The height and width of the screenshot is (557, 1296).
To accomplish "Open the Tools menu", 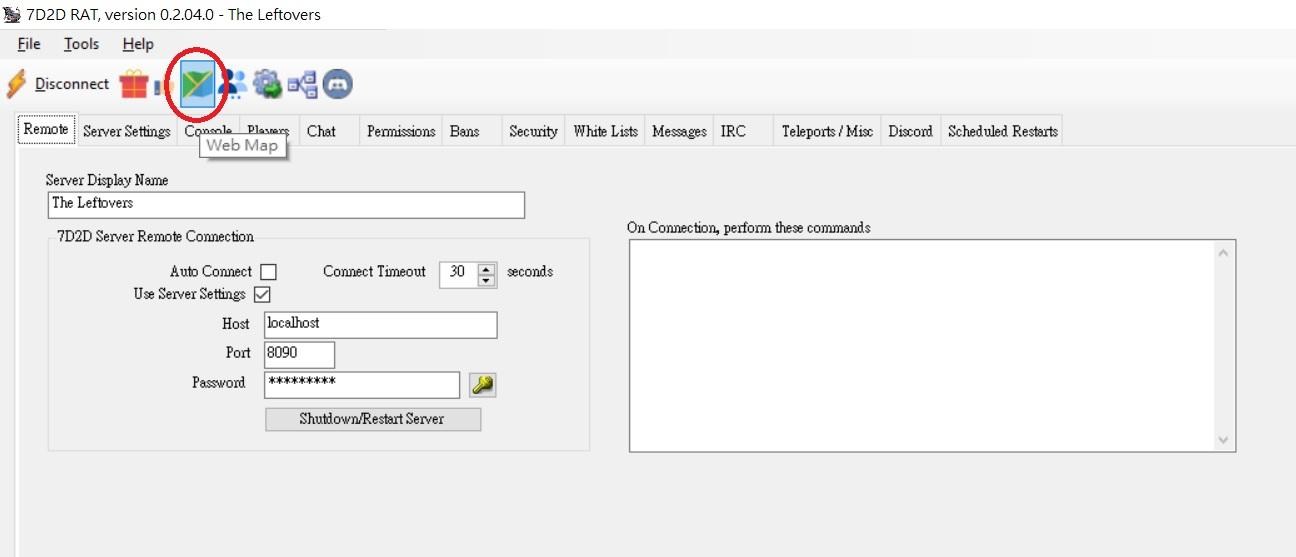I will tap(81, 44).
